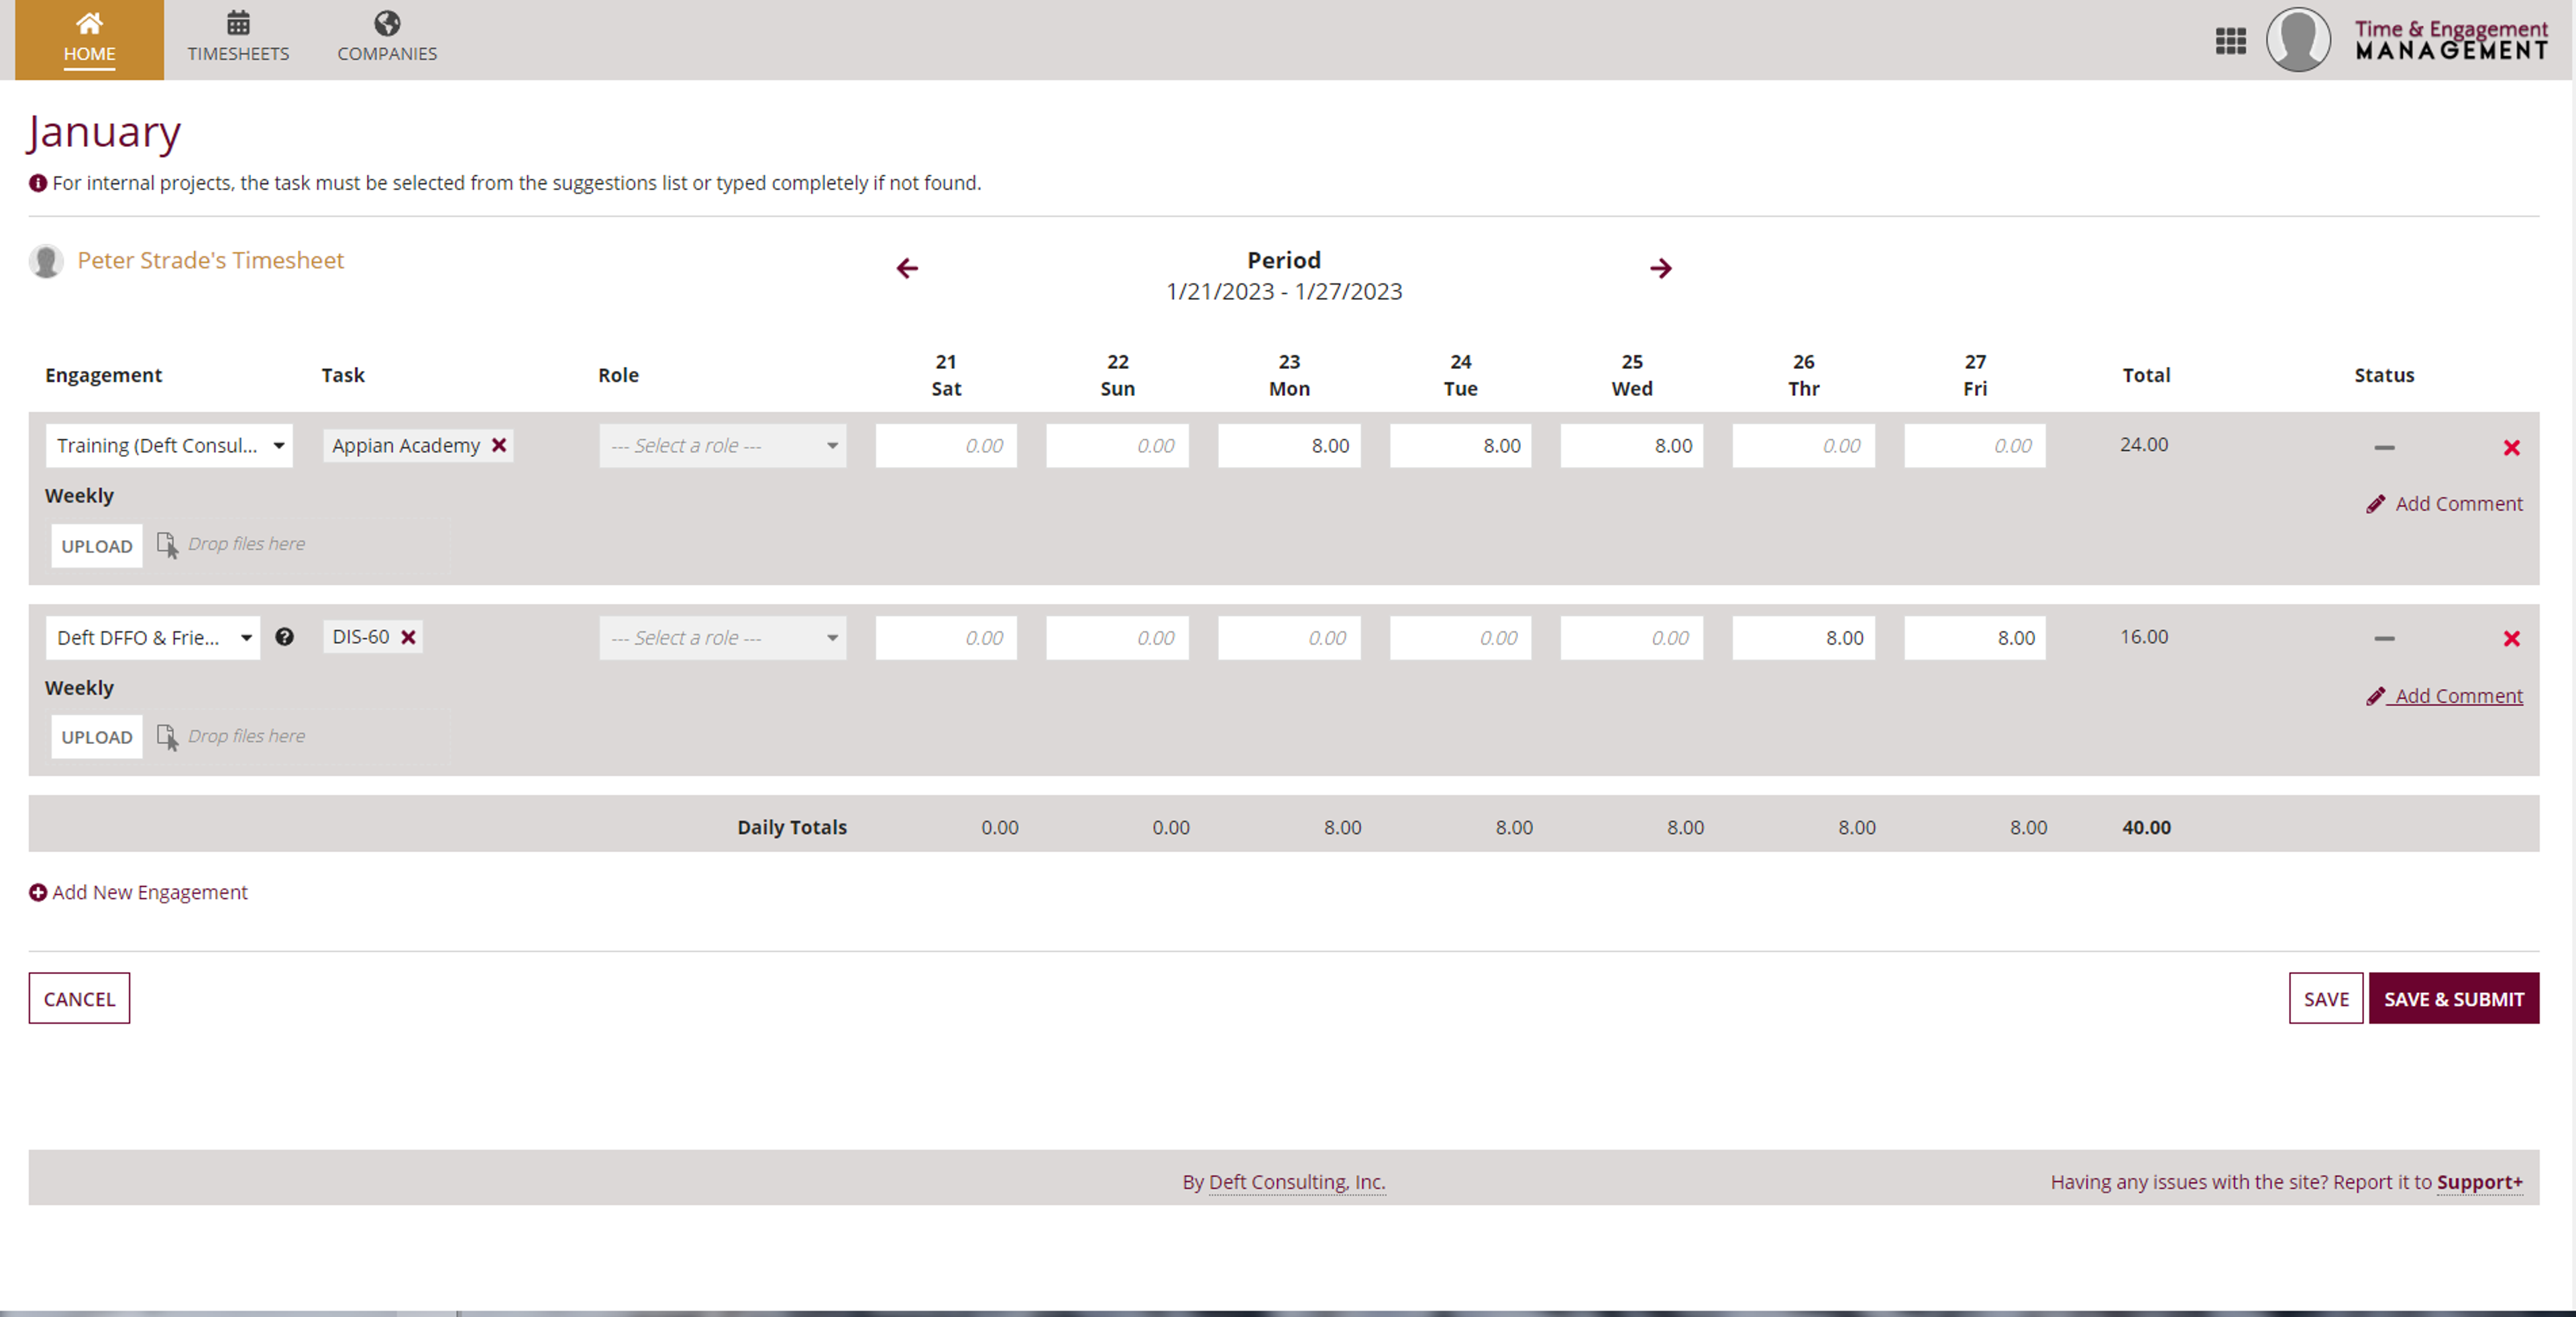This screenshot has width=2576, height=1317.
Task: Add comment to Deft DFFO engagement
Action: pos(2444,696)
